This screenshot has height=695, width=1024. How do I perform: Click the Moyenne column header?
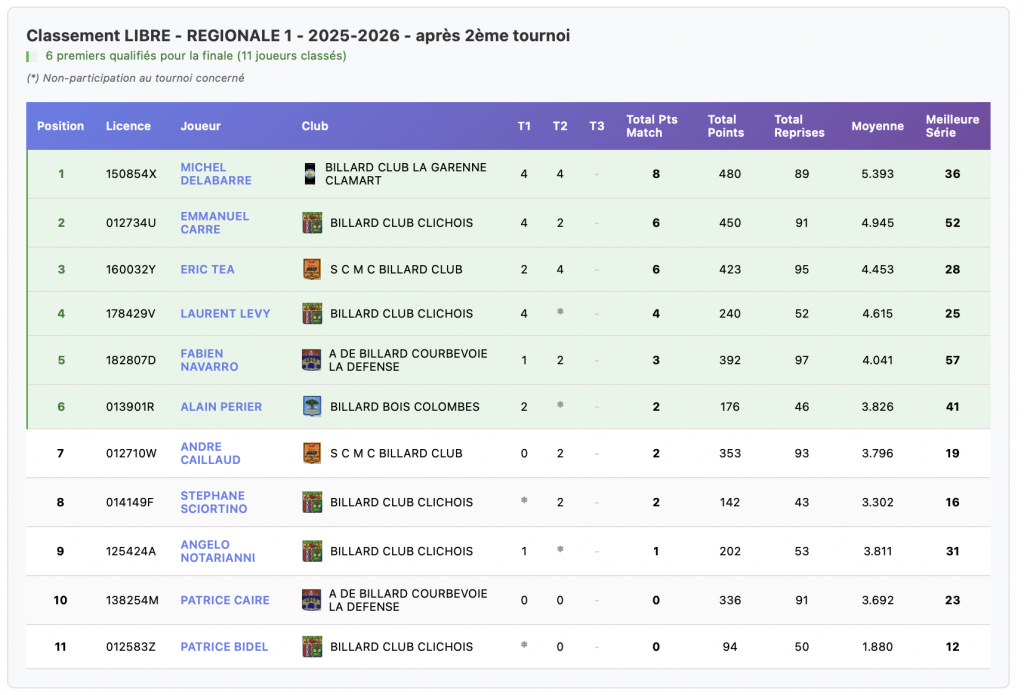point(877,126)
